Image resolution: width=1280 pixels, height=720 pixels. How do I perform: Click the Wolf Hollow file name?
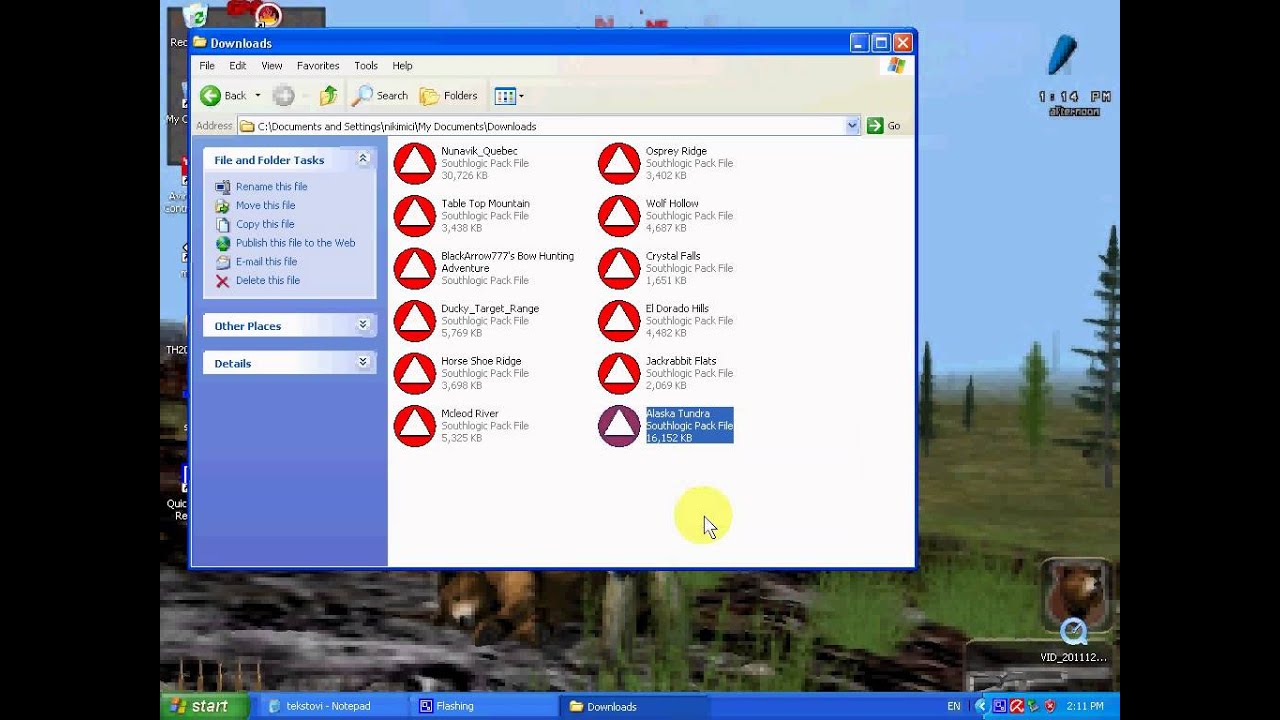(x=672, y=203)
